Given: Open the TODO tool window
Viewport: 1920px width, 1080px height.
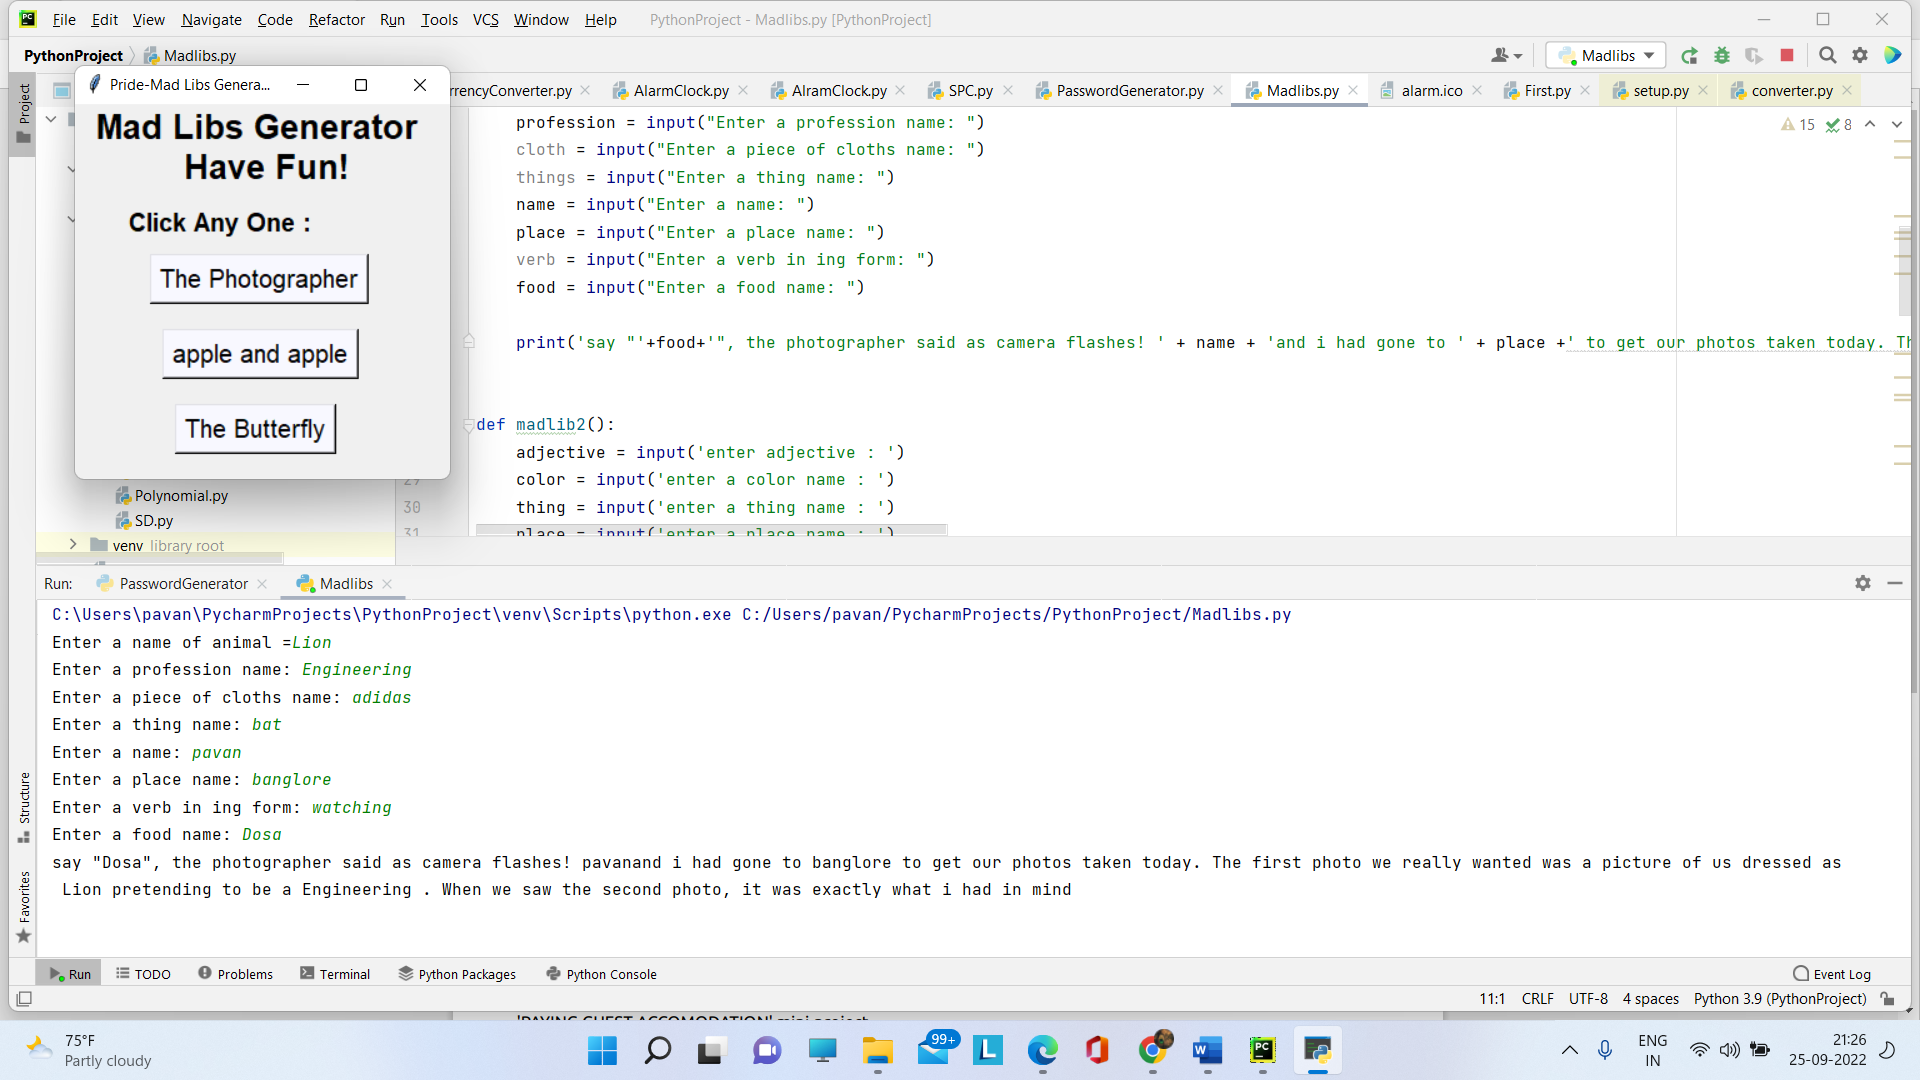Looking at the screenshot, I should pyautogui.click(x=143, y=974).
